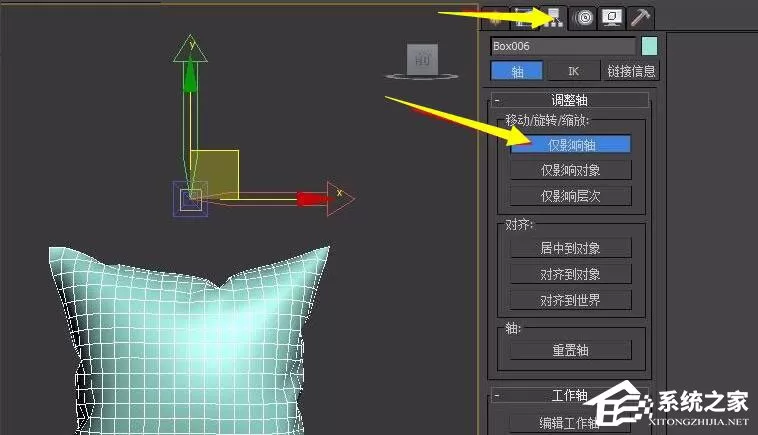
Task: Switch to the Display panel tab
Action: (x=612, y=18)
